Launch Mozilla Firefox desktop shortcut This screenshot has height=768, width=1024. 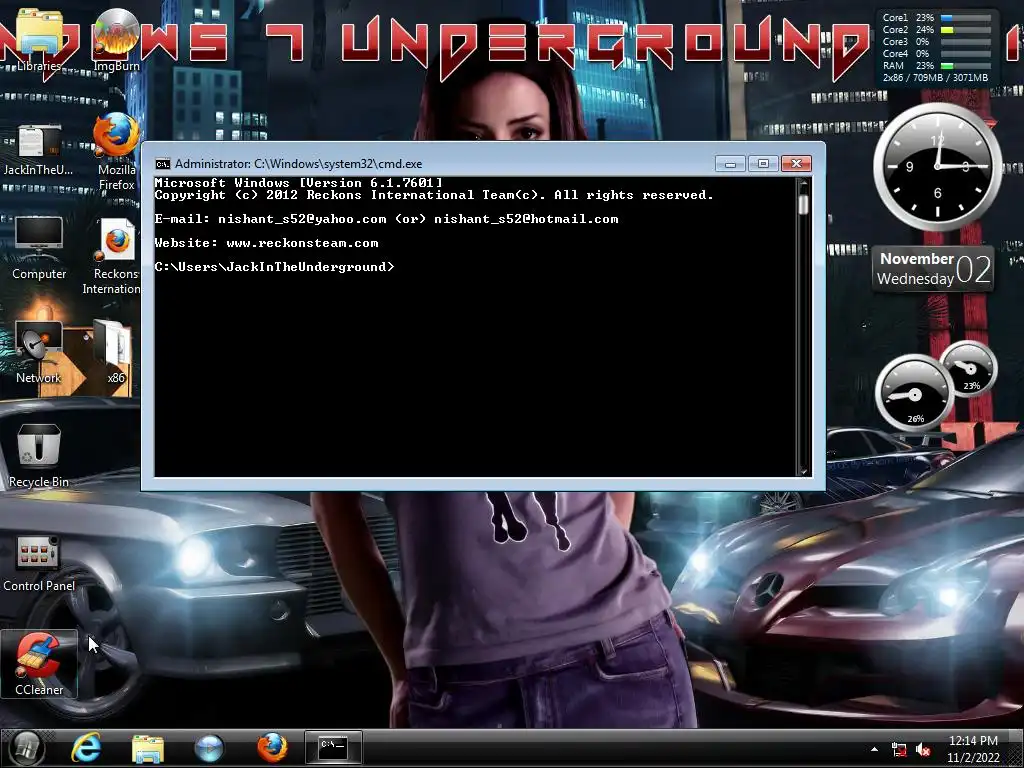[x=116, y=152]
